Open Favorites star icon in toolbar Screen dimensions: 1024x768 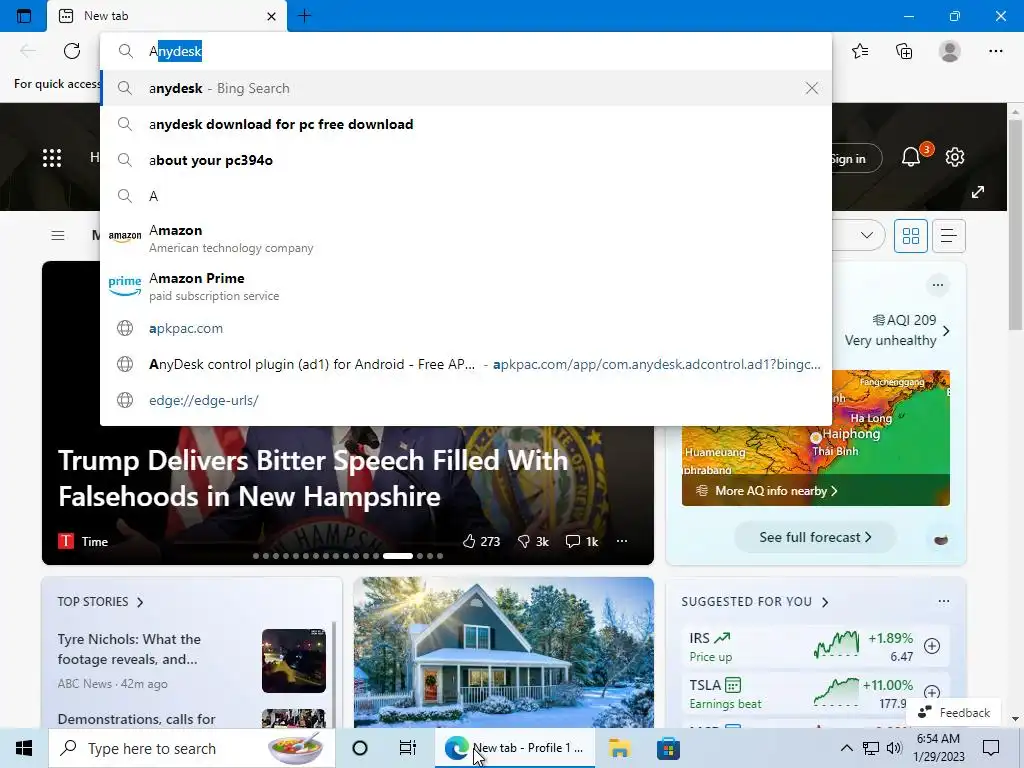(x=860, y=51)
